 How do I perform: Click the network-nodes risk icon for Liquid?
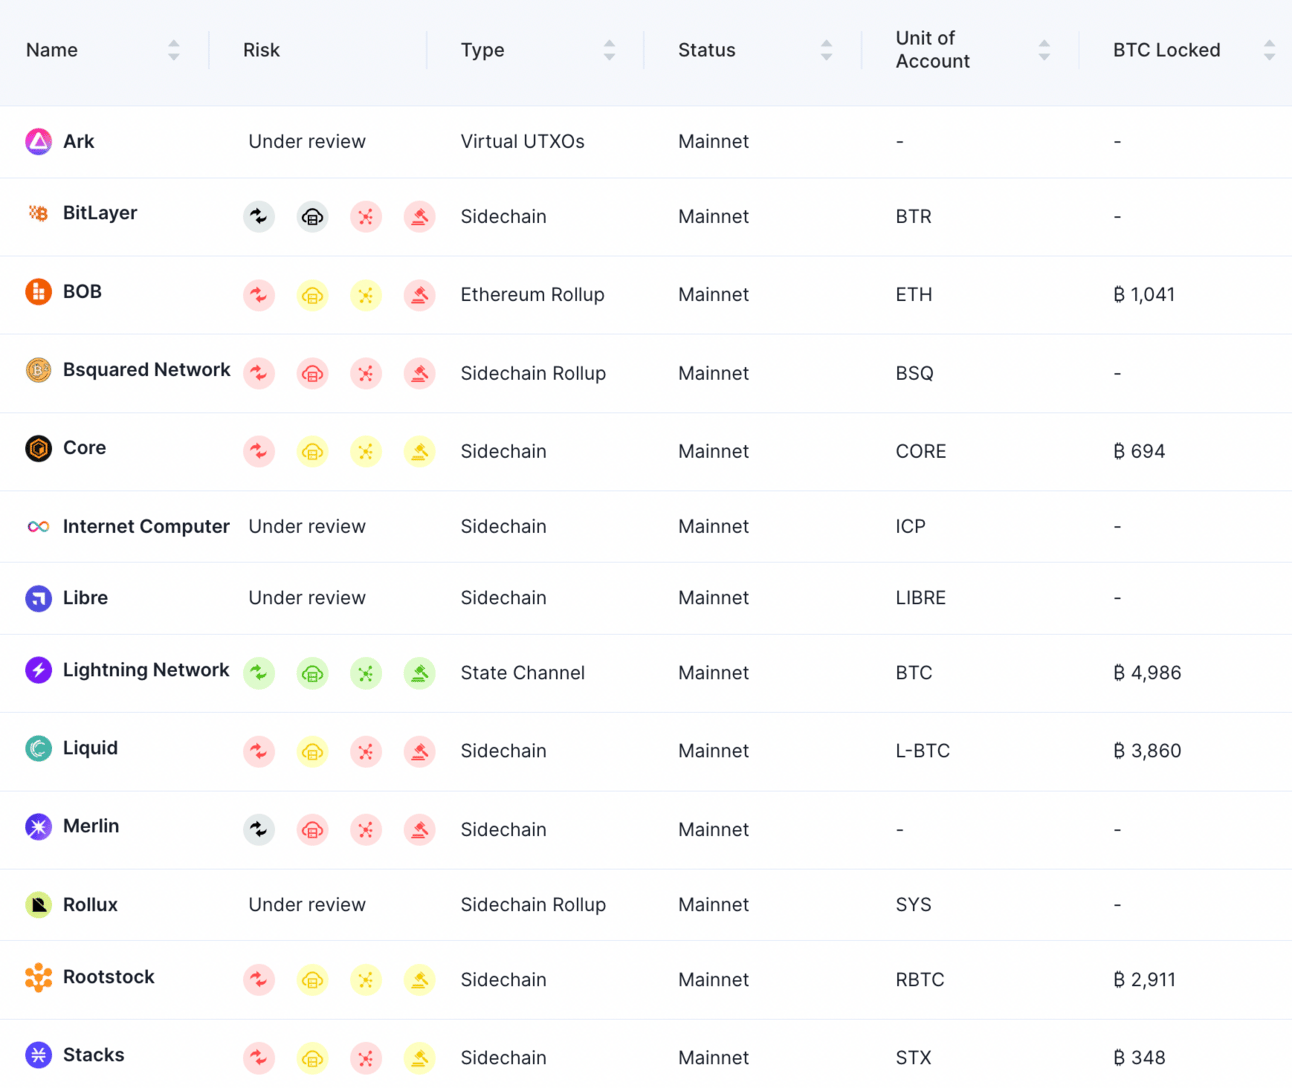pyautogui.click(x=366, y=751)
